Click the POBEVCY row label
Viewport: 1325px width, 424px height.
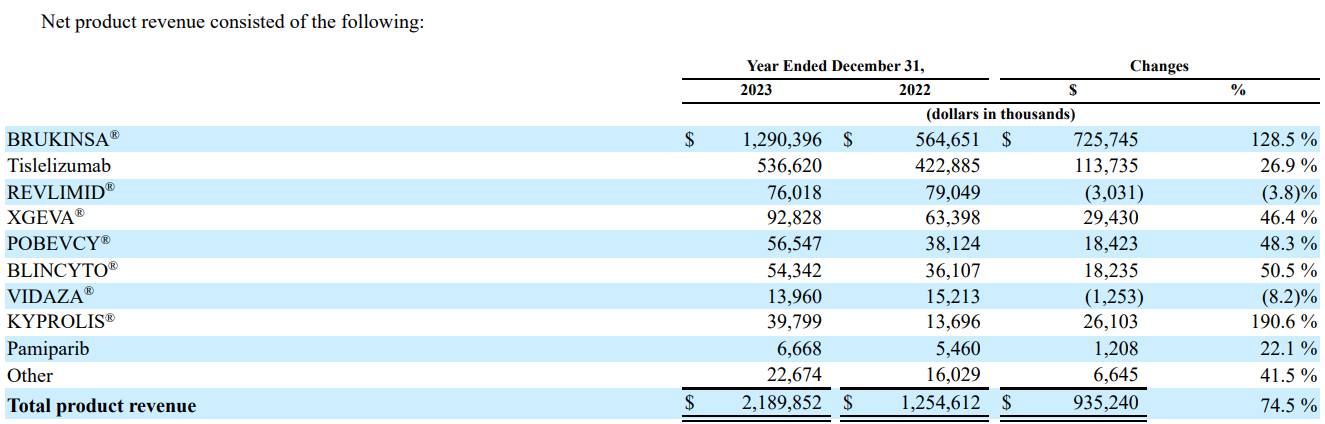[x=58, y=244]
